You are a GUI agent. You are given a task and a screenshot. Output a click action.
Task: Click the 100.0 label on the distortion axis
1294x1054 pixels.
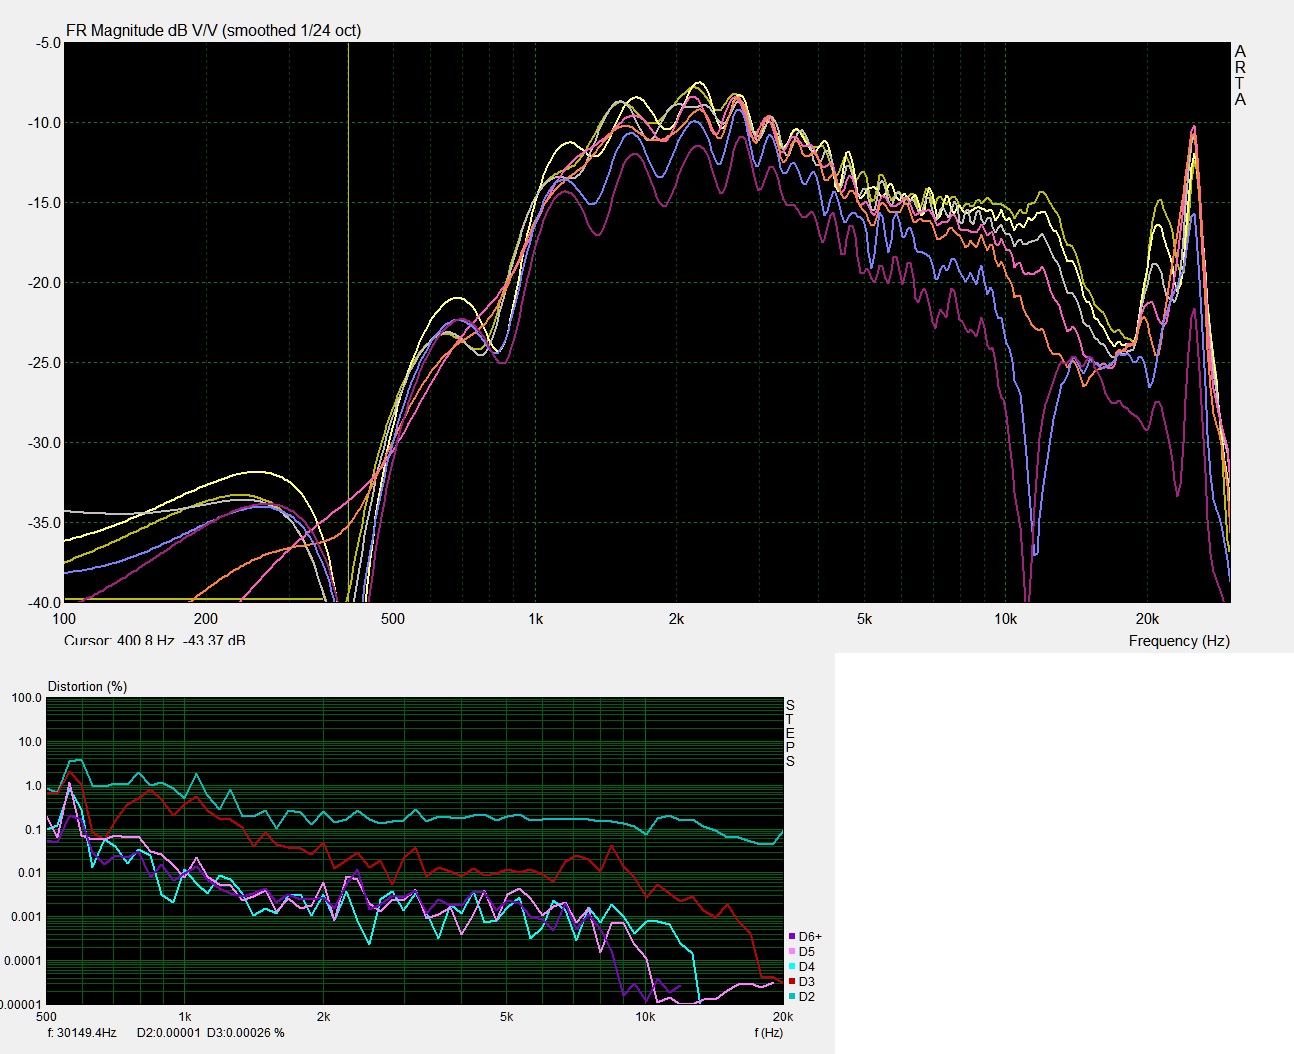[27, 698]
